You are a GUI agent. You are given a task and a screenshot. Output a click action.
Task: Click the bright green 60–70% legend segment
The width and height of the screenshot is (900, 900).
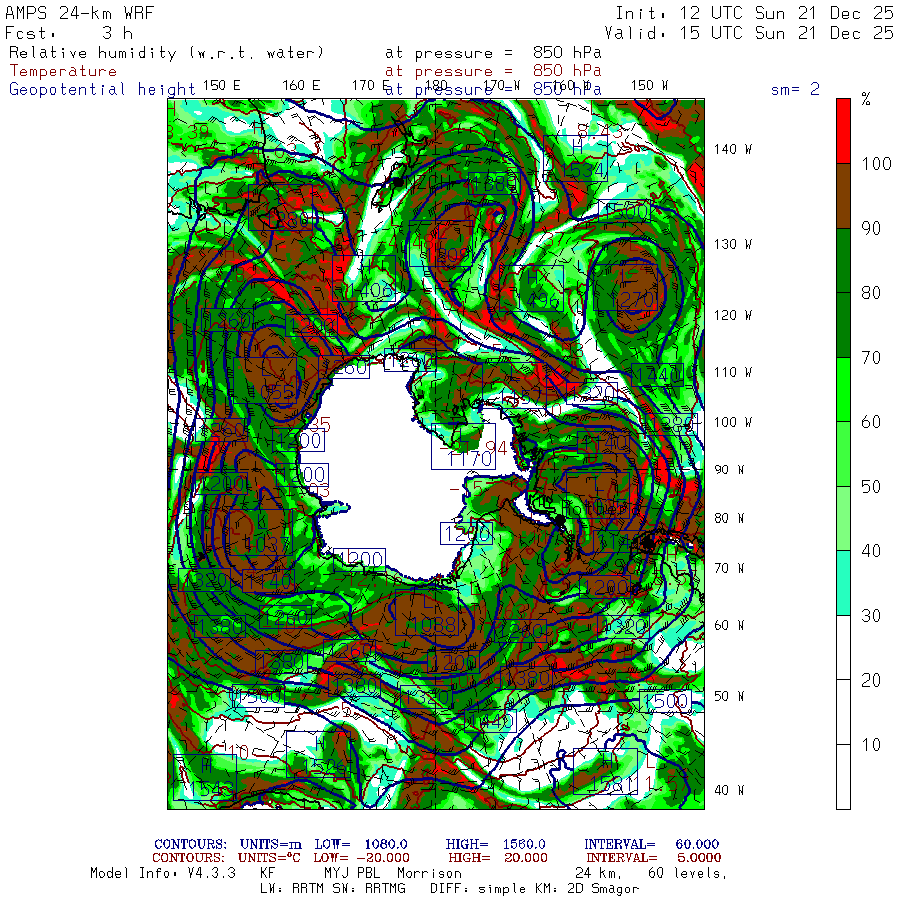tap(843, 389)
